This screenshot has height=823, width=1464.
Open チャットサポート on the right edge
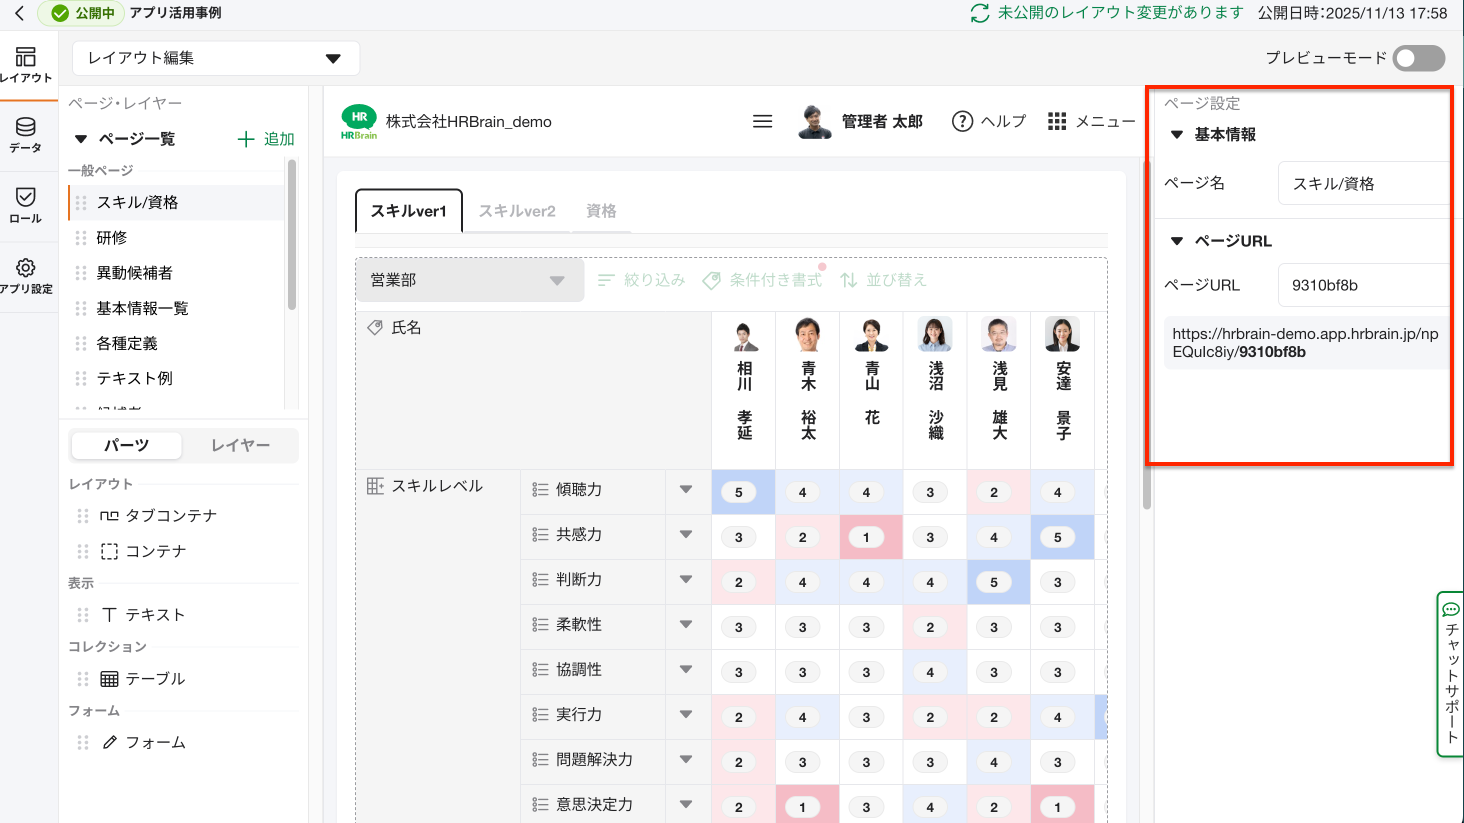point(1450,675)
